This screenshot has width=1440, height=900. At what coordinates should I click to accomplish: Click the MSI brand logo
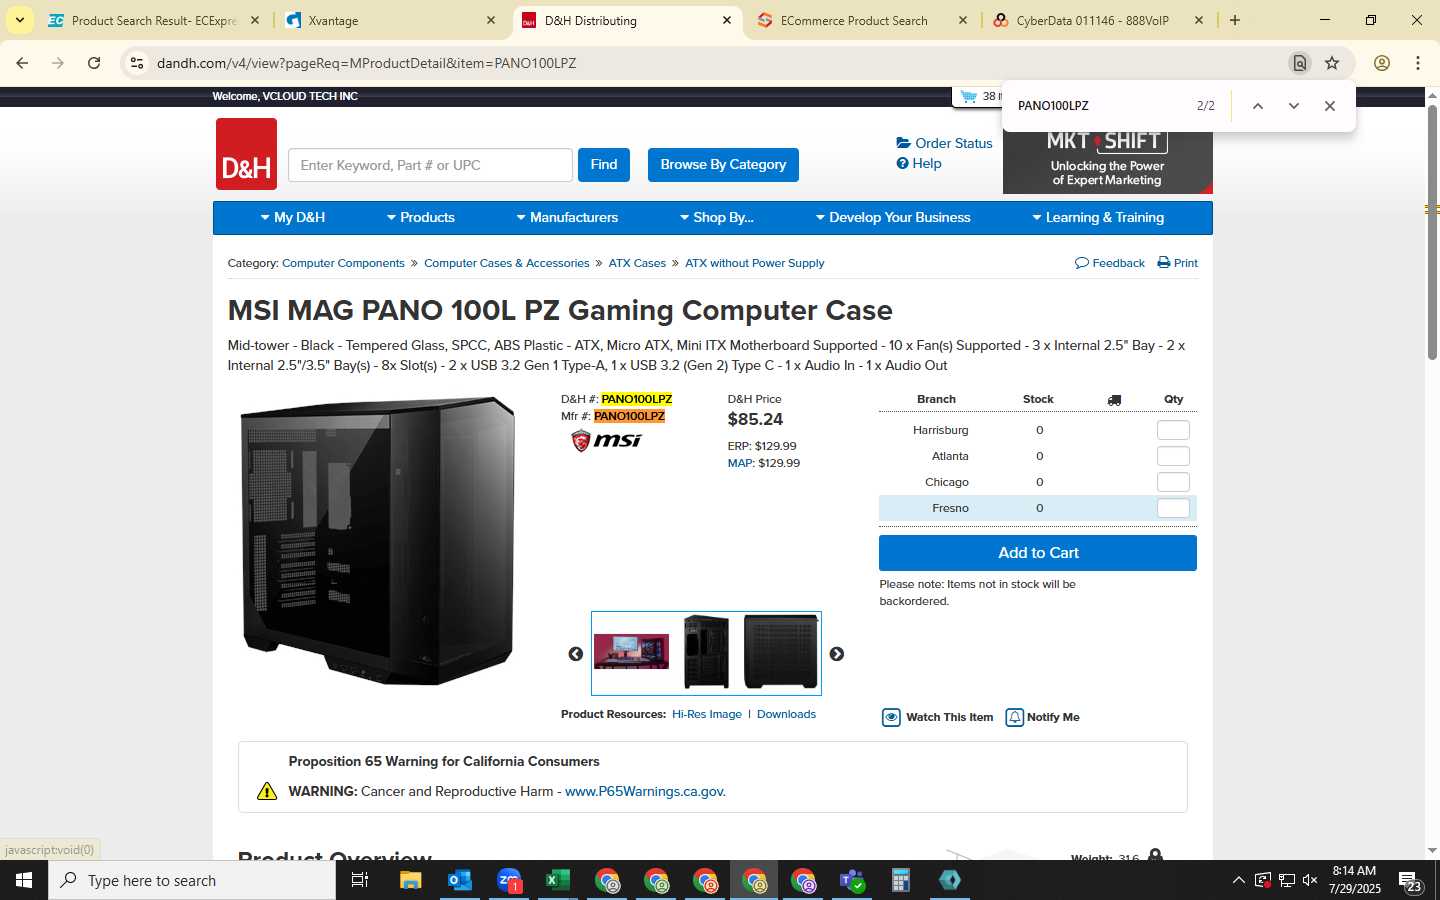(606, 440)
